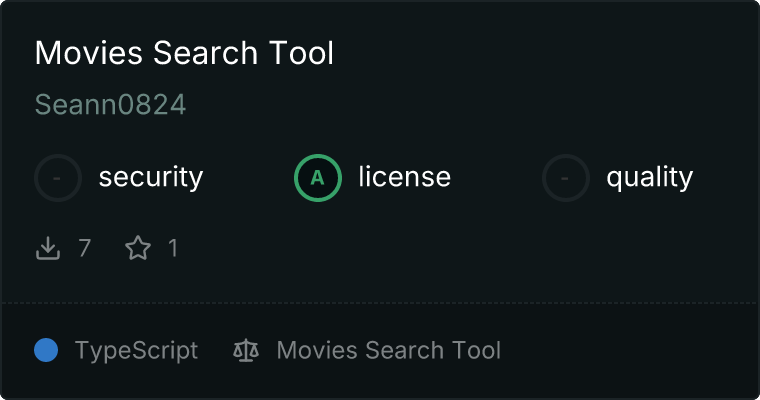Select the TypeScript language label
The image size is (760, 400).
[136, 351]
